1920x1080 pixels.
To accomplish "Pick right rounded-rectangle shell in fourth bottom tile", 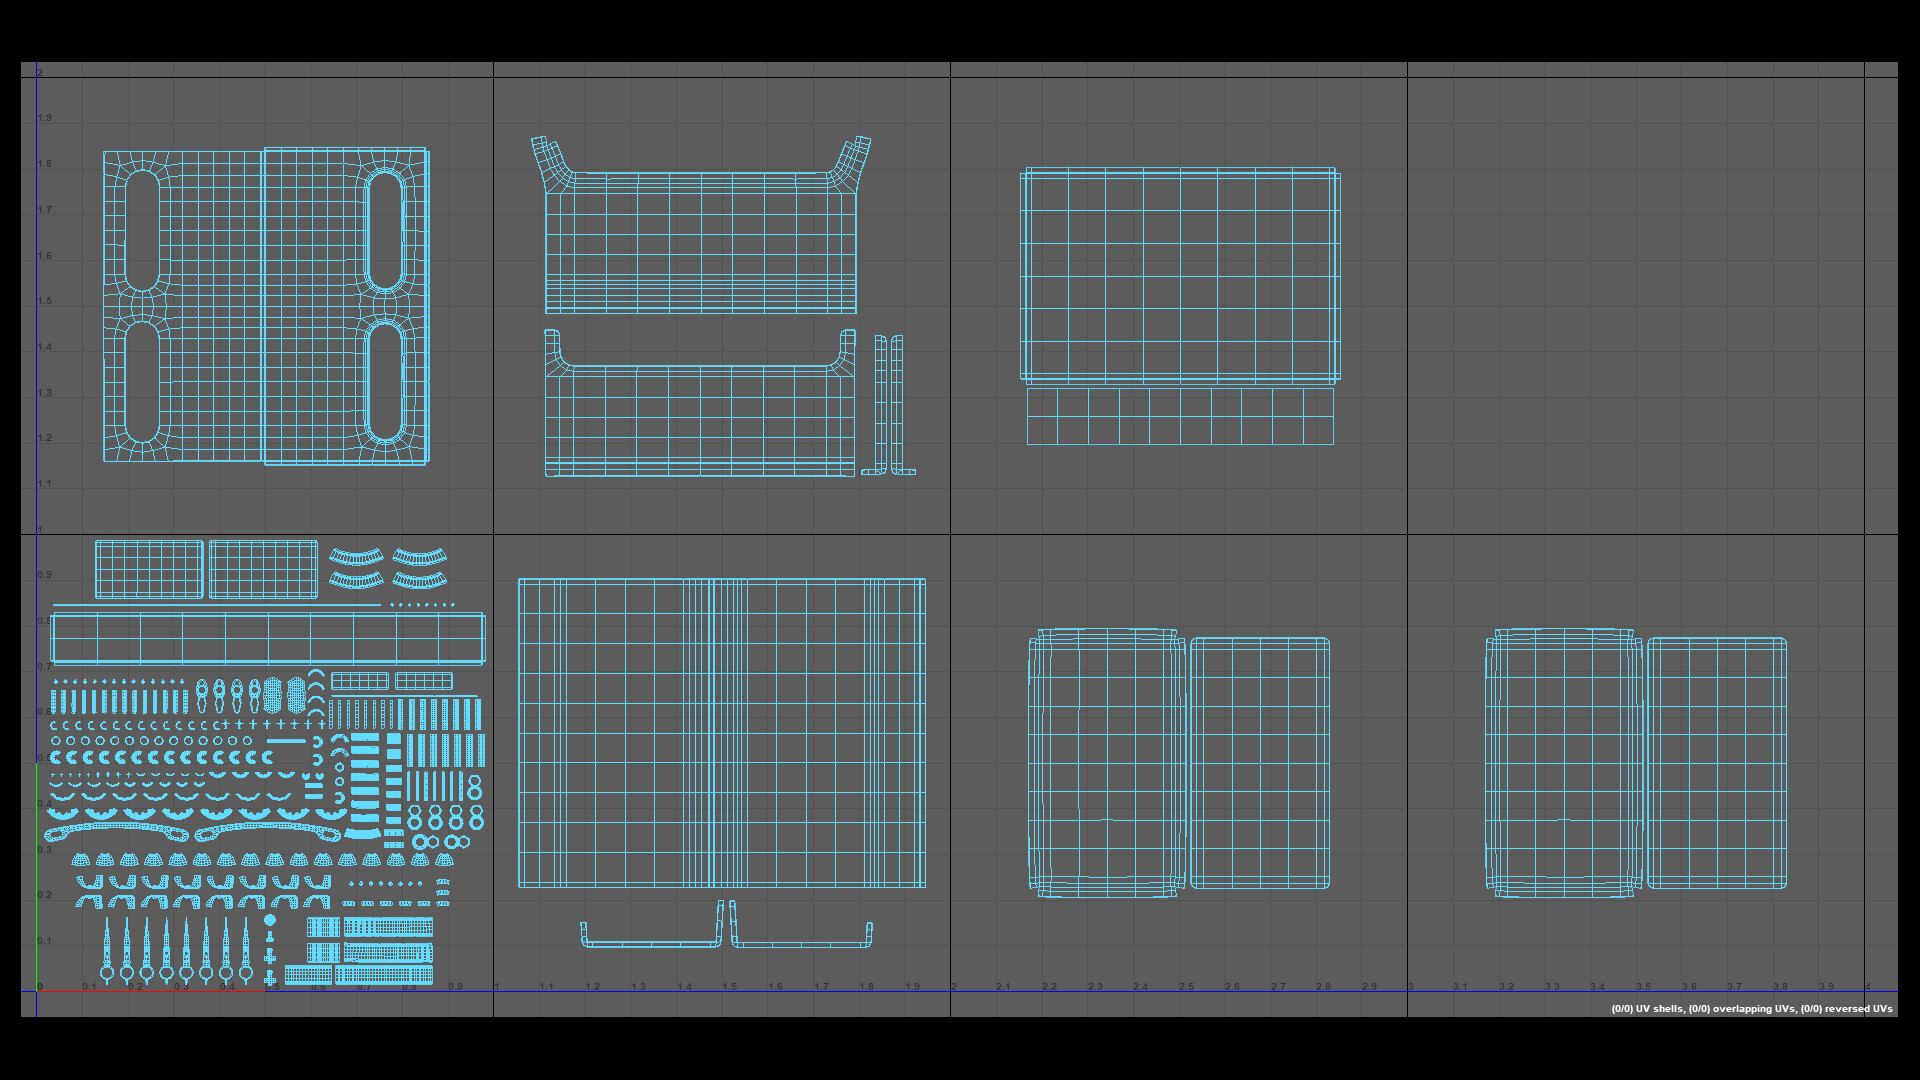I will 1717,763.
